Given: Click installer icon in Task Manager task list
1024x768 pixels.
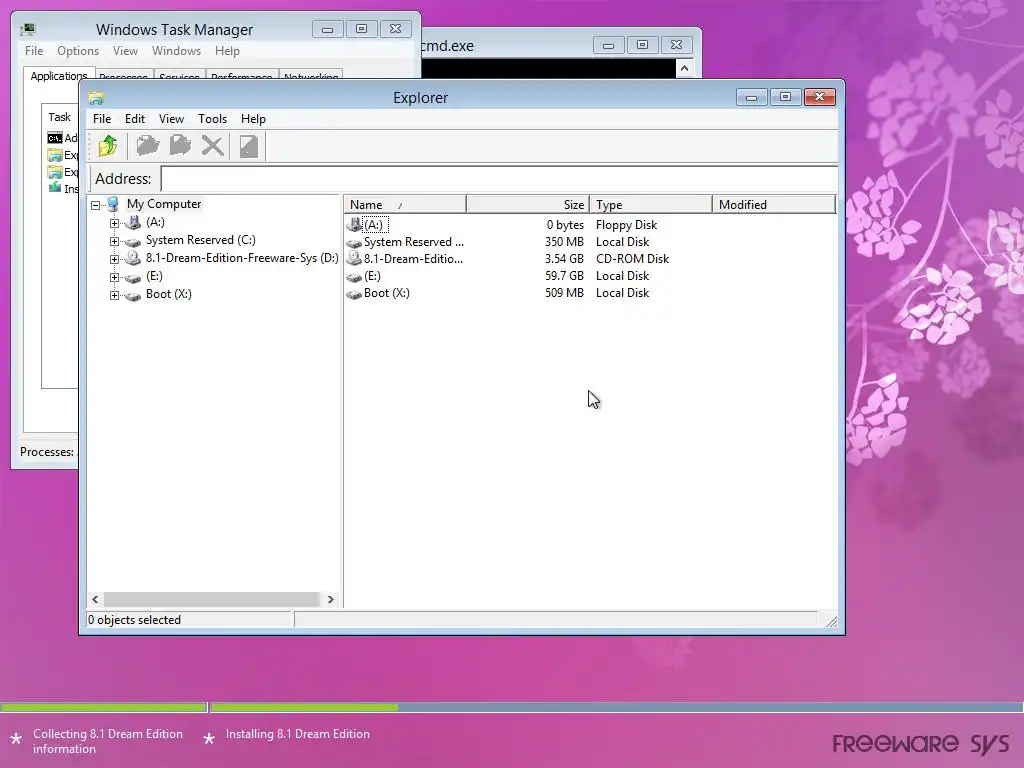Looking at the screenshot, I should pyautogui.click(x=55, y=188).
